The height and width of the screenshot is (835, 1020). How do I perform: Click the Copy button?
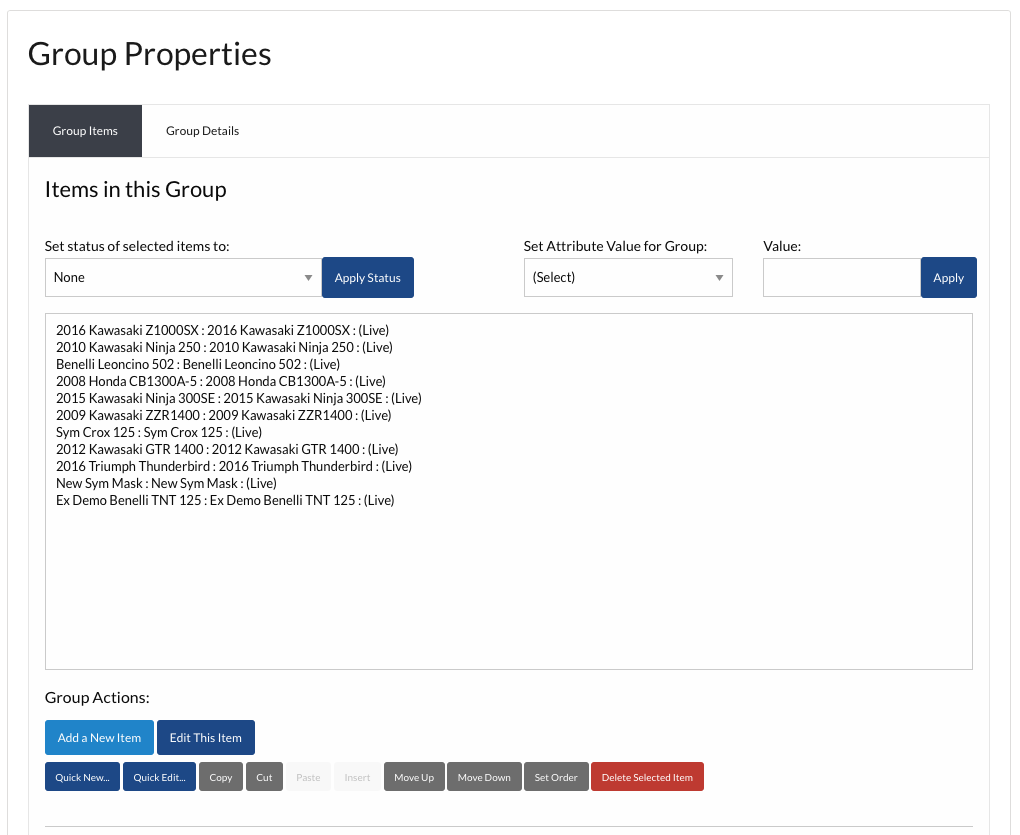221,777
